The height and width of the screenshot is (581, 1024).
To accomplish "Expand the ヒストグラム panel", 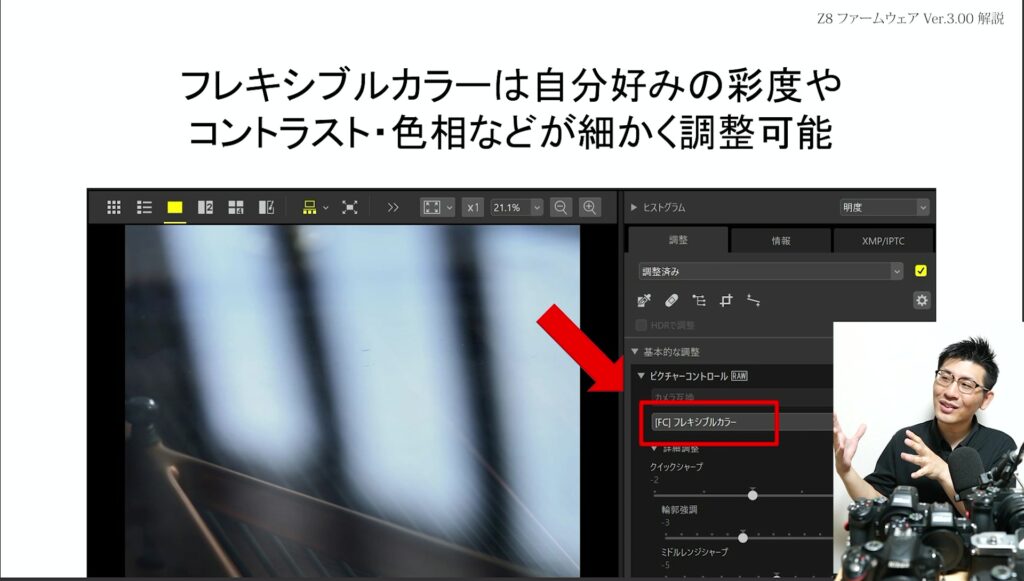I will pos(633,207).
